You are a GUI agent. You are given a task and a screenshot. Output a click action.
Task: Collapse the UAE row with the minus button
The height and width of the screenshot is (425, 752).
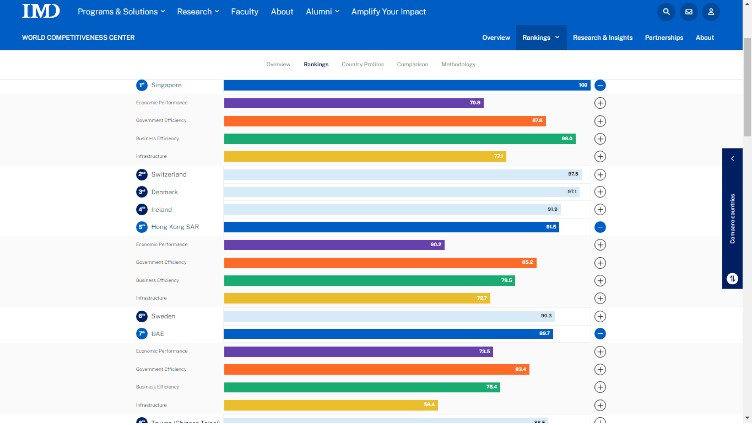(x=600, y=333)
